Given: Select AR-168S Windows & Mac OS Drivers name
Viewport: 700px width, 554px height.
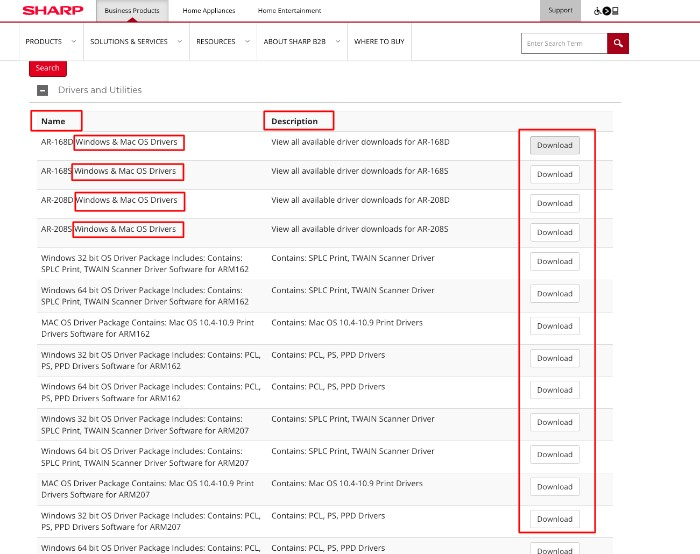Looking at the screenshot, I should click(x=108, y=171).
